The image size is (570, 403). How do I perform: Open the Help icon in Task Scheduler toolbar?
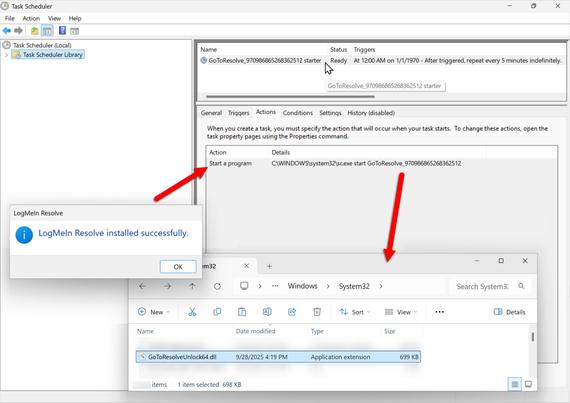62,31
